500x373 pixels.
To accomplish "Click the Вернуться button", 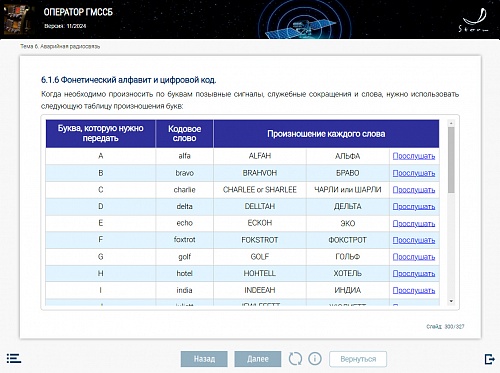I will pyautogui.click(x=358, y=359).
